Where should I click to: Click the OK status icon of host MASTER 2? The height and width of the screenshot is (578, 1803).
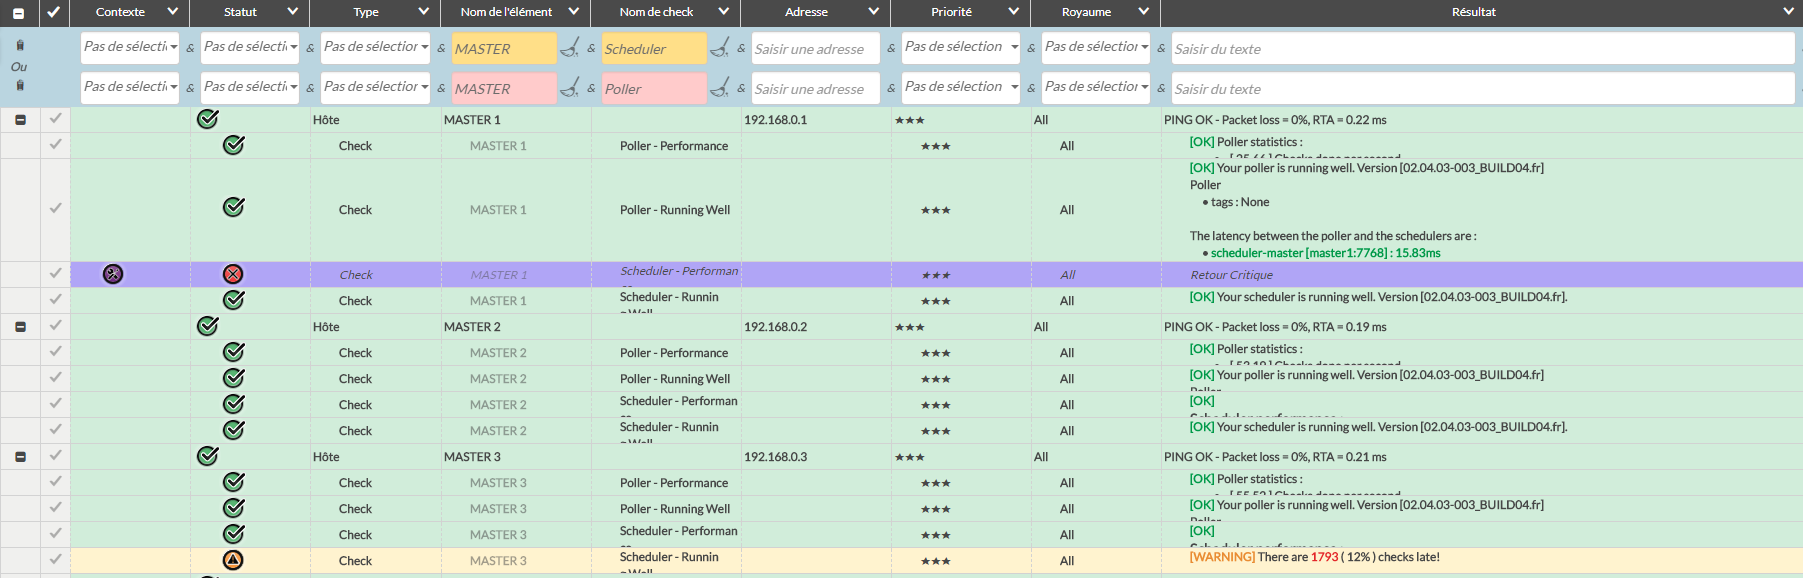pyautogui.click(x=208, y=326)
